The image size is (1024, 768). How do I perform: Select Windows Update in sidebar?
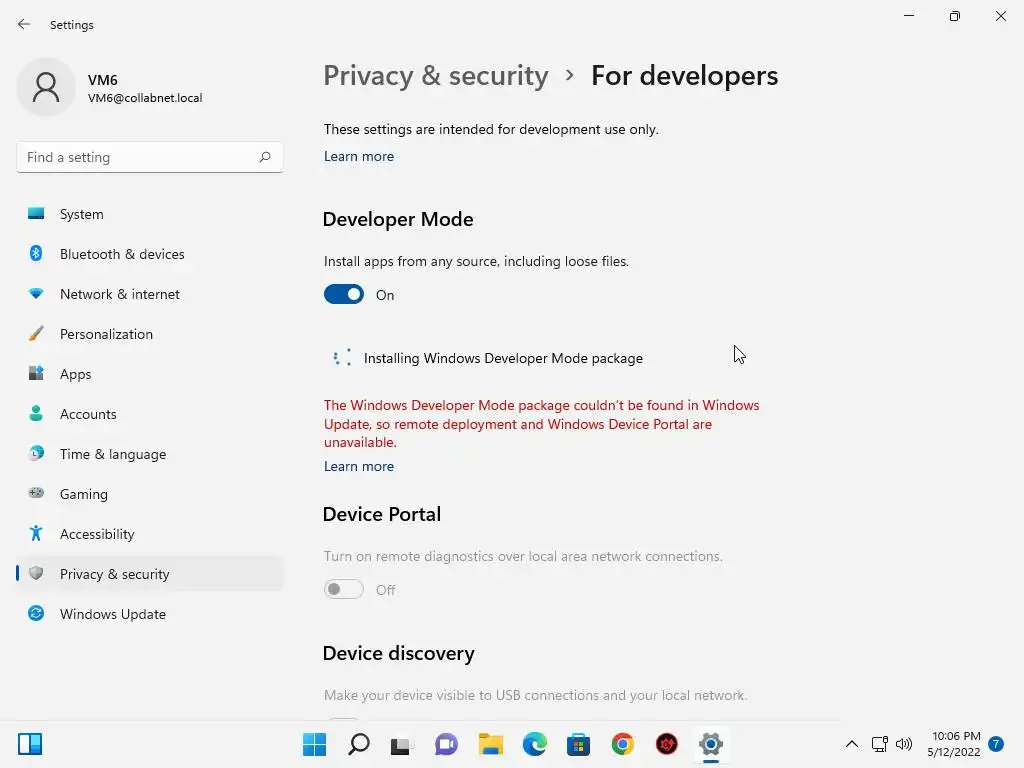(112, 614)
